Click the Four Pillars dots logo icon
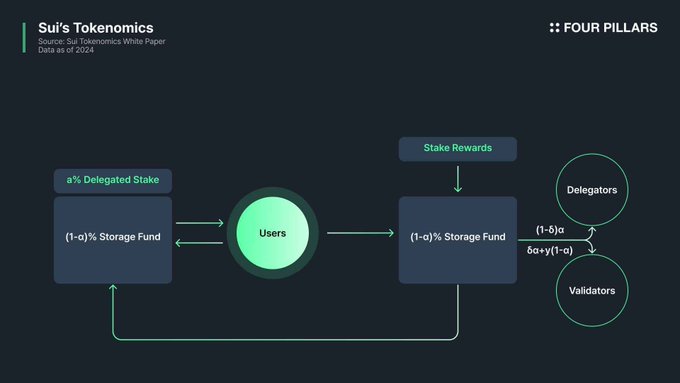This screenshot has height=383, width=680. 554,28
